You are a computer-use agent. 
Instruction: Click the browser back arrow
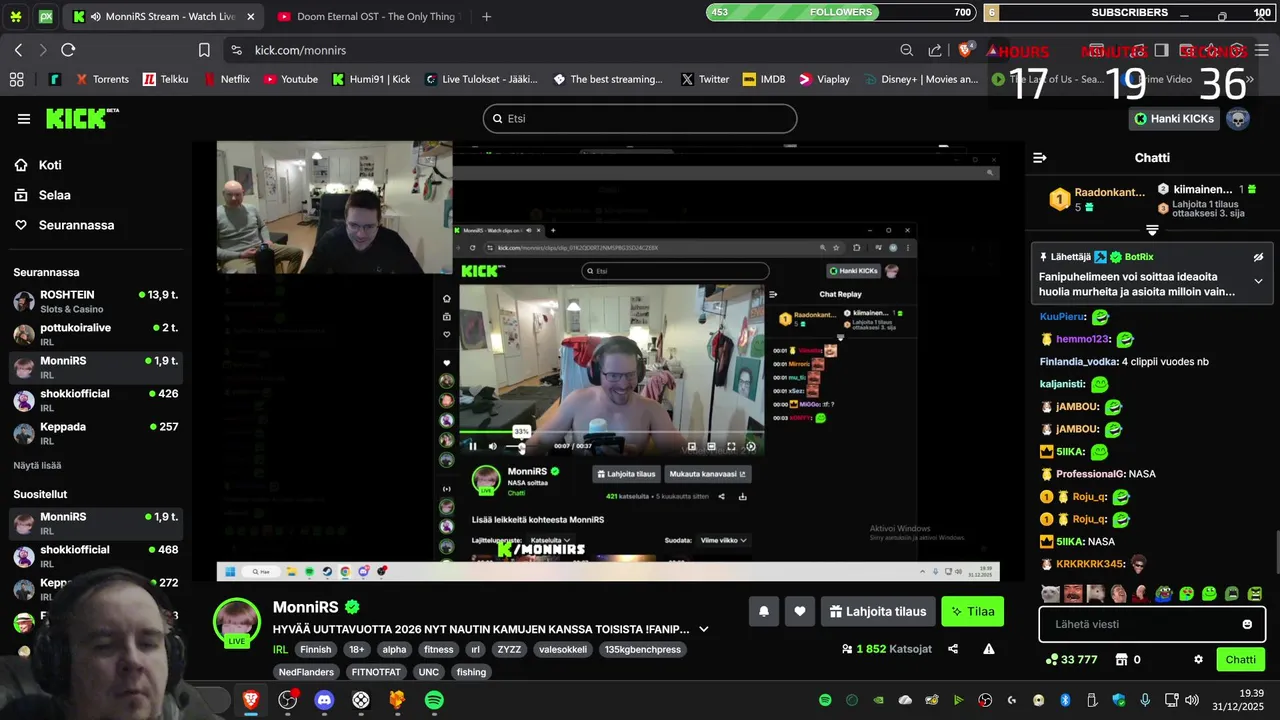click(x=18, y=50)
